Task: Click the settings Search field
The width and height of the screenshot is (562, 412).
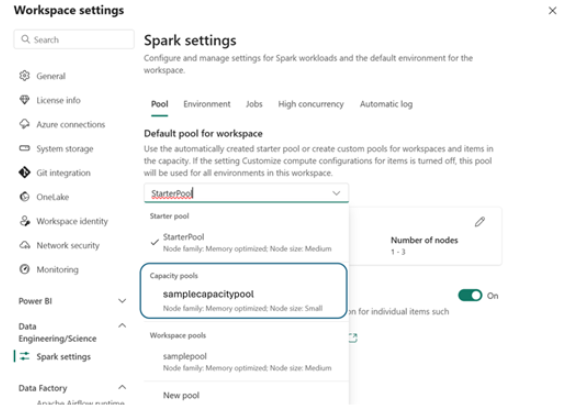Action: coord(74,39)
